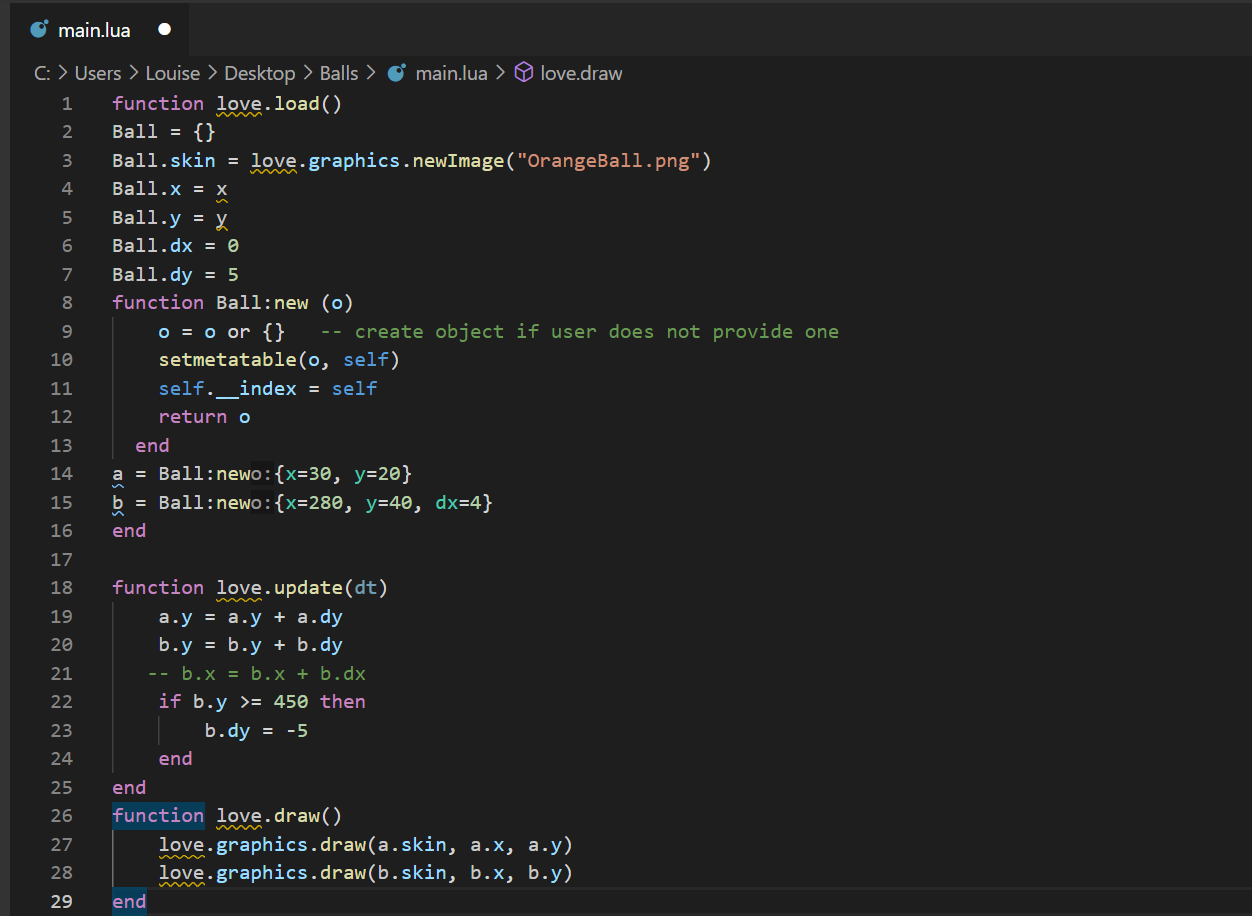Click "self.__index = self" on line 11
The image size is (1252, 916).
[268, 388]
